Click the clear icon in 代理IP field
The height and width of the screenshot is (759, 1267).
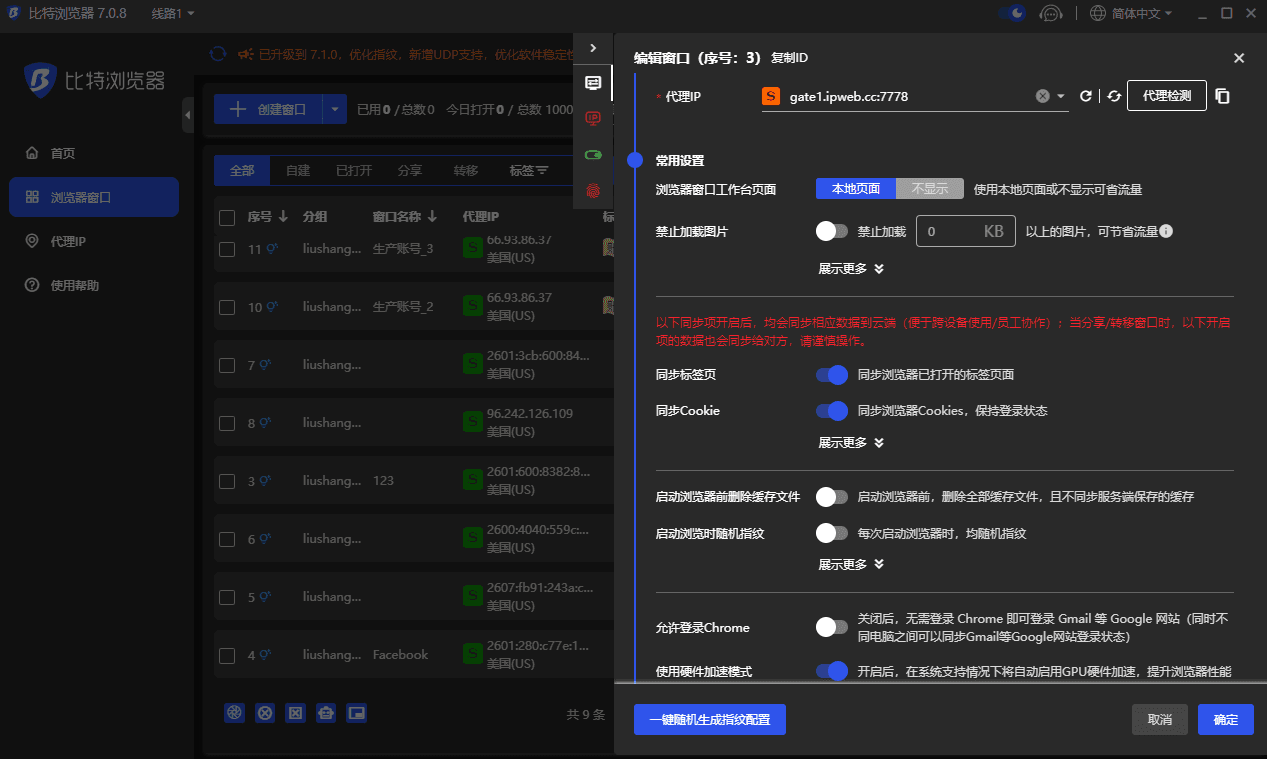pos(1042,96)
